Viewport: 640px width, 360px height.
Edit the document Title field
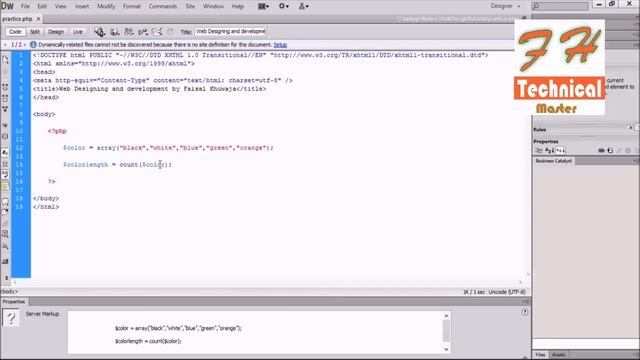point(231,31)
